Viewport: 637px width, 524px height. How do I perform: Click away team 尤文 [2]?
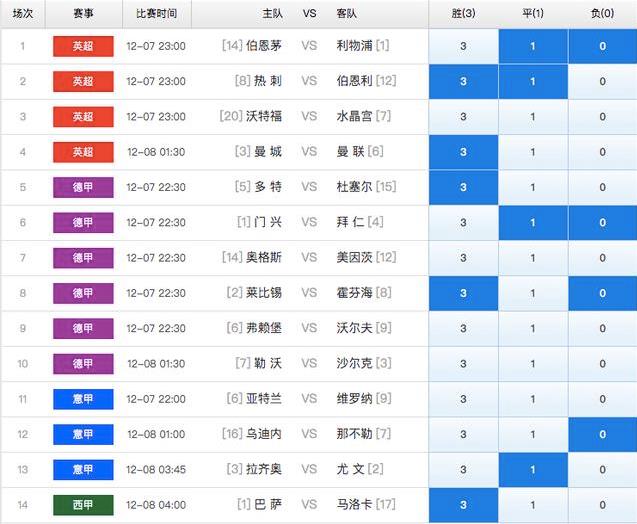pos(360,470)
